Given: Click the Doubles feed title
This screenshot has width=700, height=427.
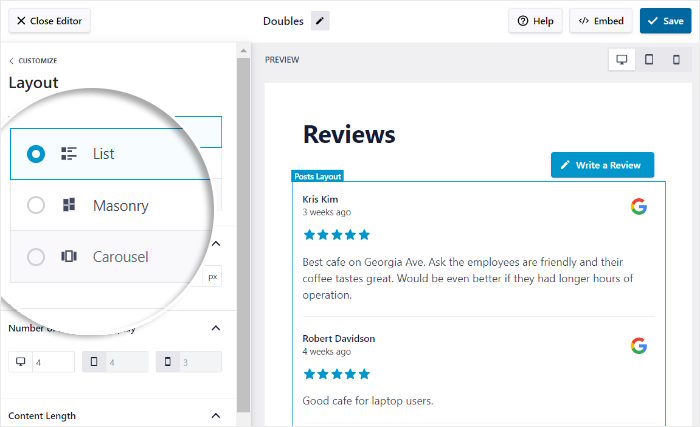Looking at the screenshot, I should pyautogui.click(x=283, y=21).
